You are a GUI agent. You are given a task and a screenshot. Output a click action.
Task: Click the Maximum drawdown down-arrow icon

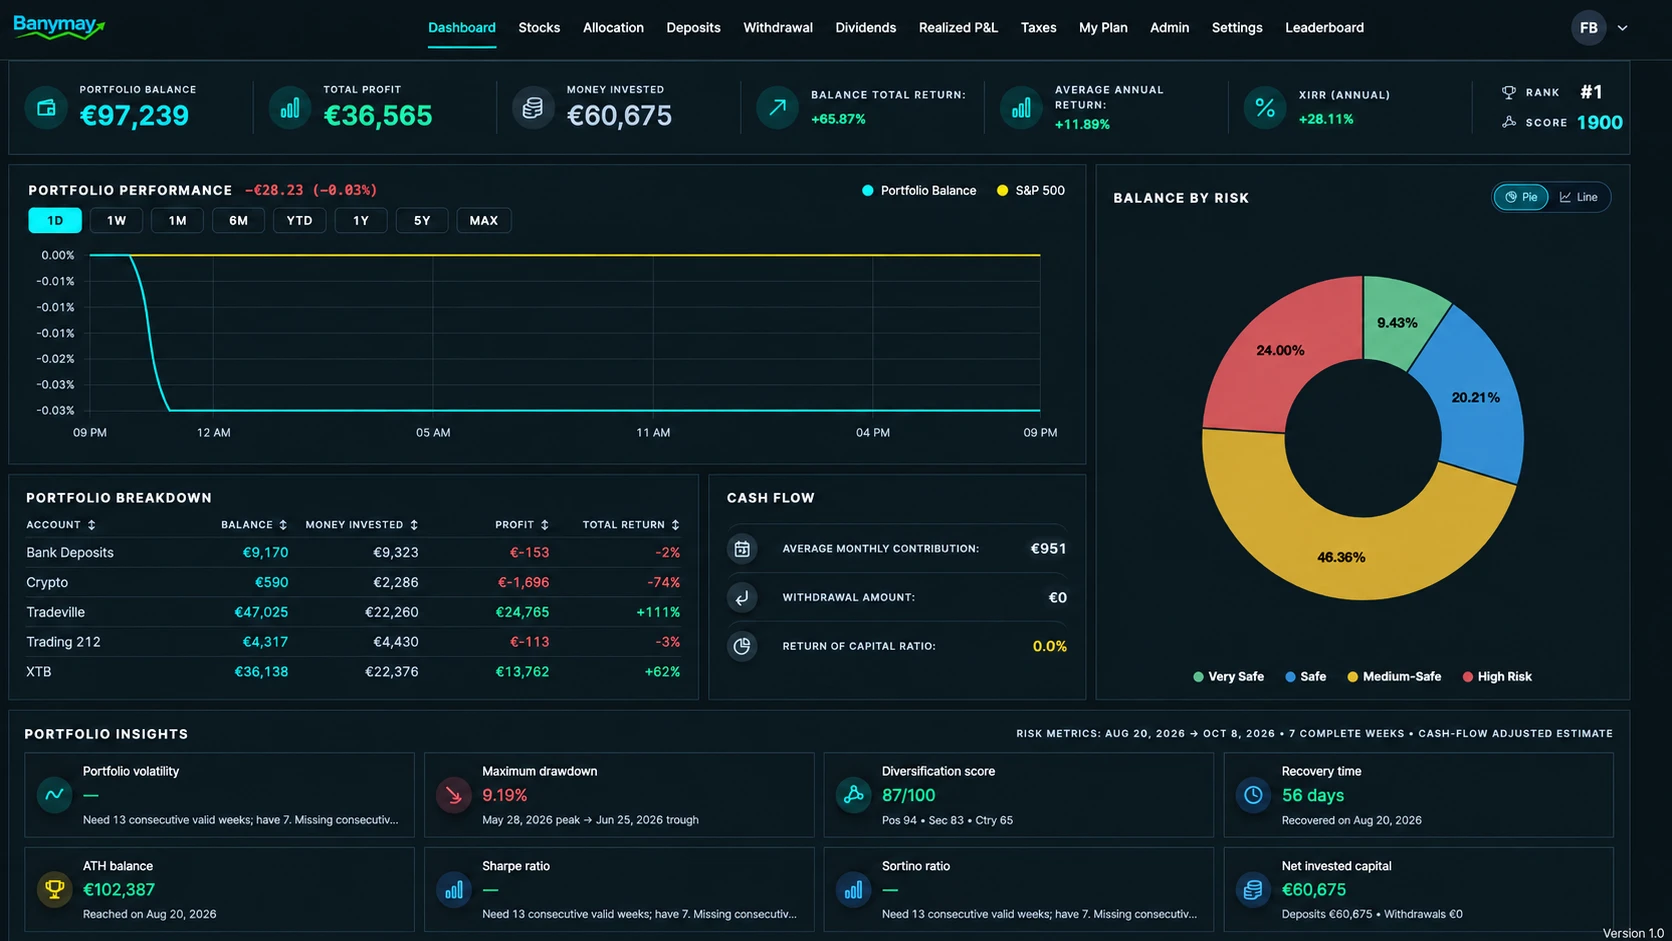(454, 795)
